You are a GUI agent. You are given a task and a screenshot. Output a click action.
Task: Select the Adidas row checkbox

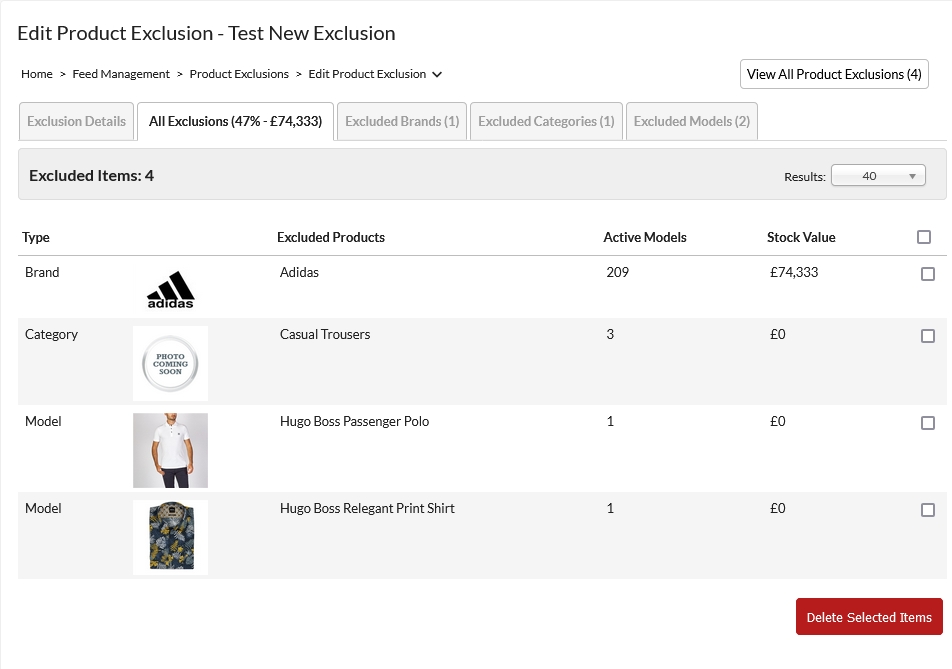(x=928, y=274)
